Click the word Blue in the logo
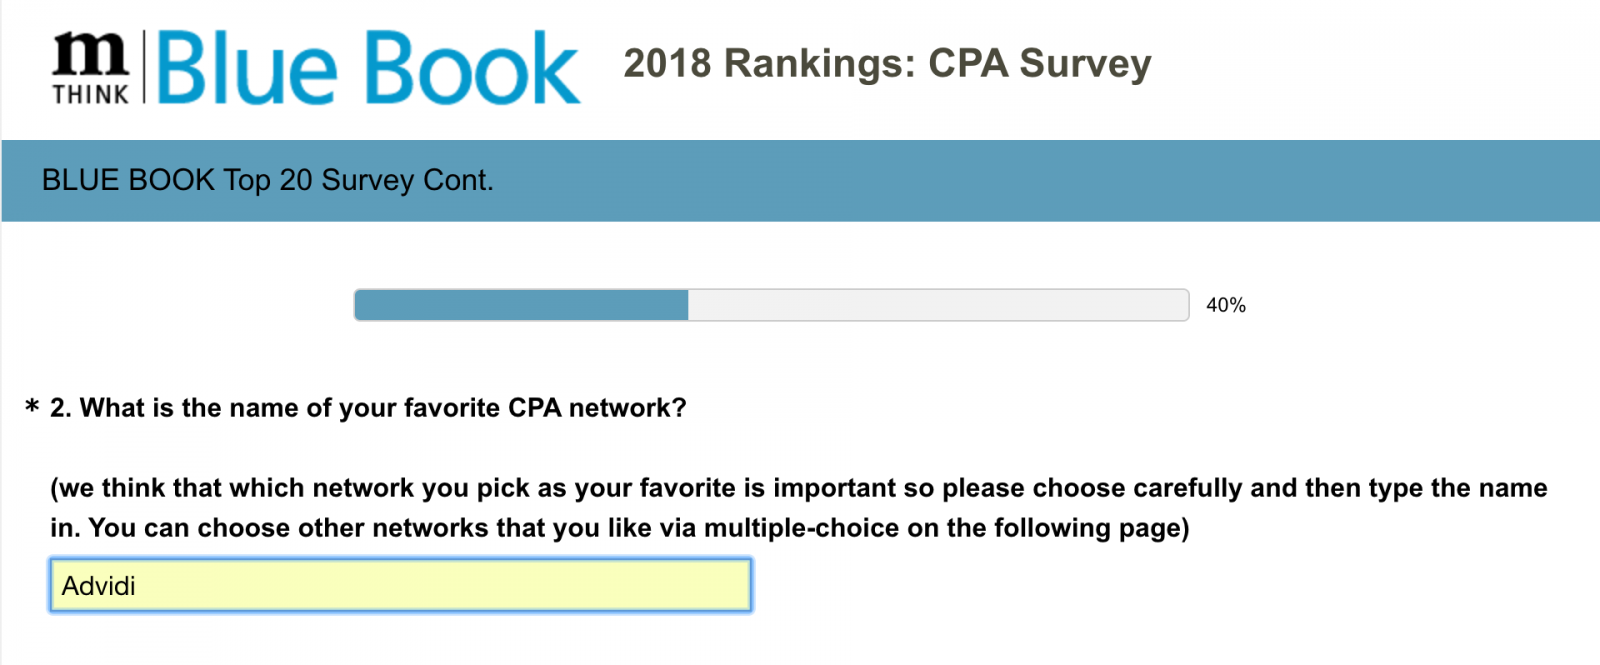This screenshot has width=1600, height=665. pos(246,67)
